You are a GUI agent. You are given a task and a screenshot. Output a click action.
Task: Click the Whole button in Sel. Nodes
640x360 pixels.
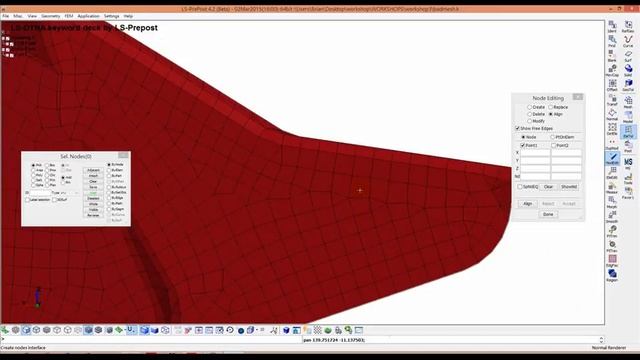tap(93, 204)
